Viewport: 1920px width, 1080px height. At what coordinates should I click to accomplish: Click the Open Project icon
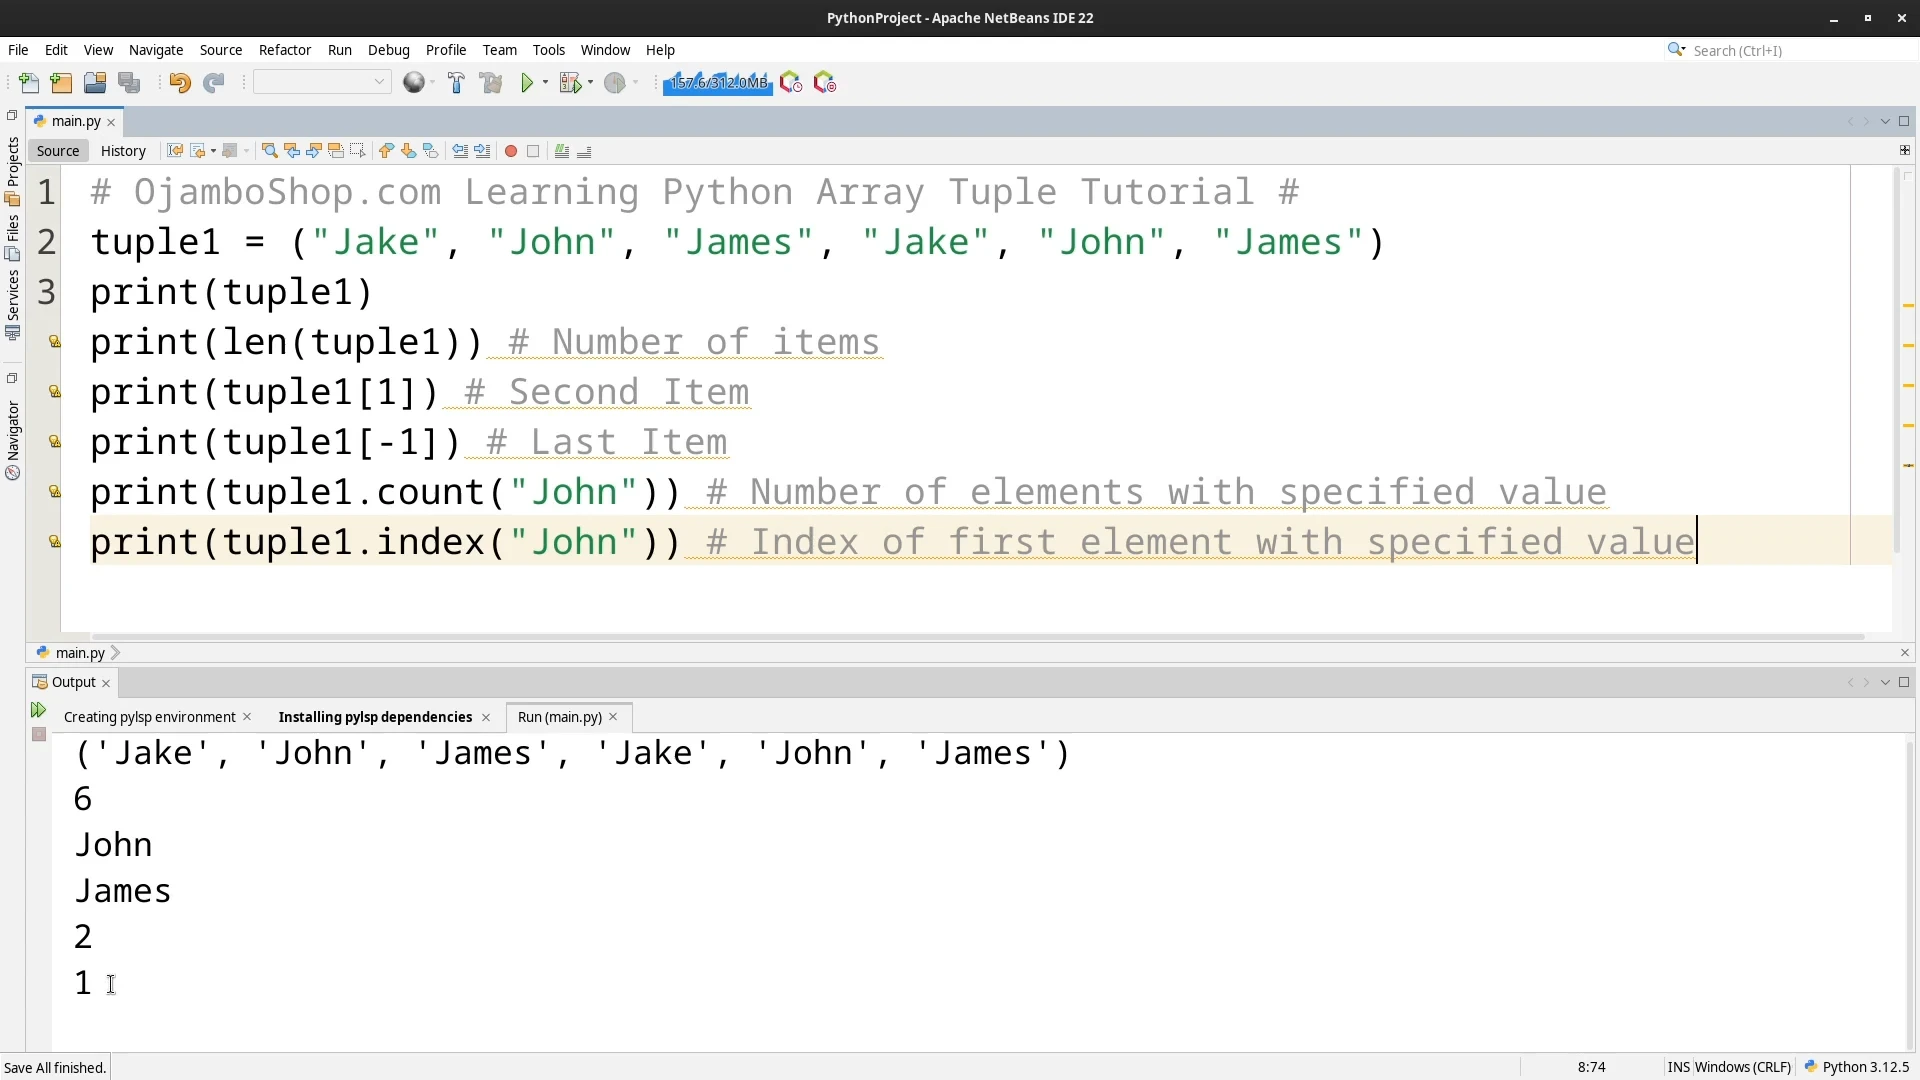click(x=95, y=83)
